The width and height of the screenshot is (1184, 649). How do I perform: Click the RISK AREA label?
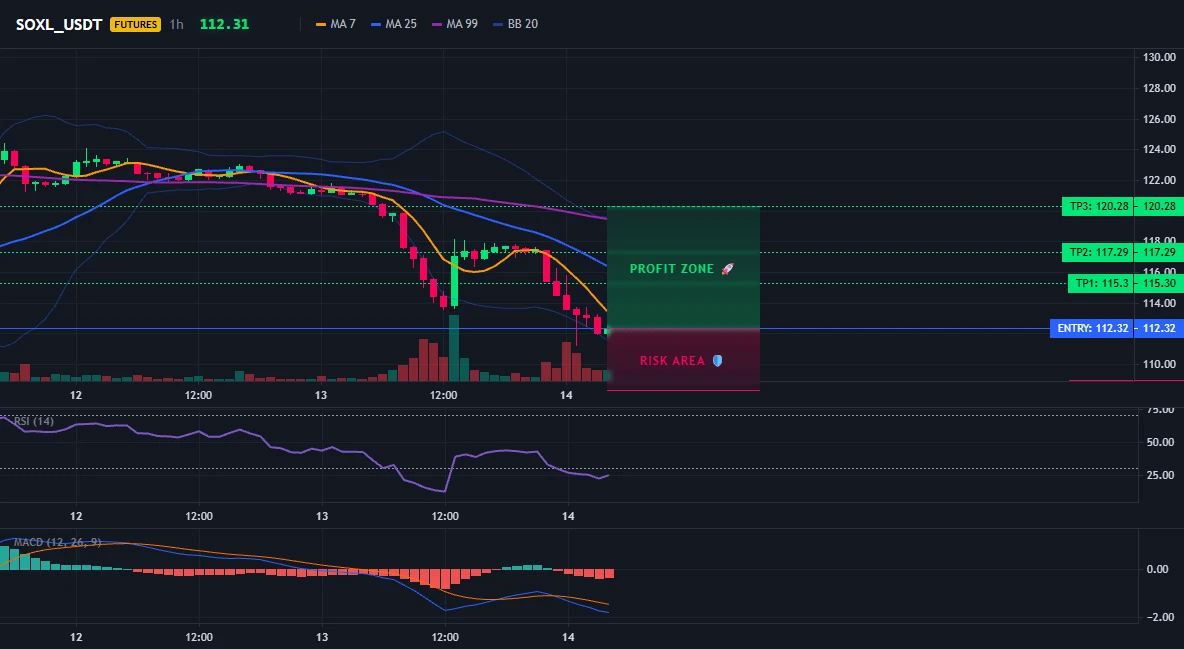click(672, 361)
